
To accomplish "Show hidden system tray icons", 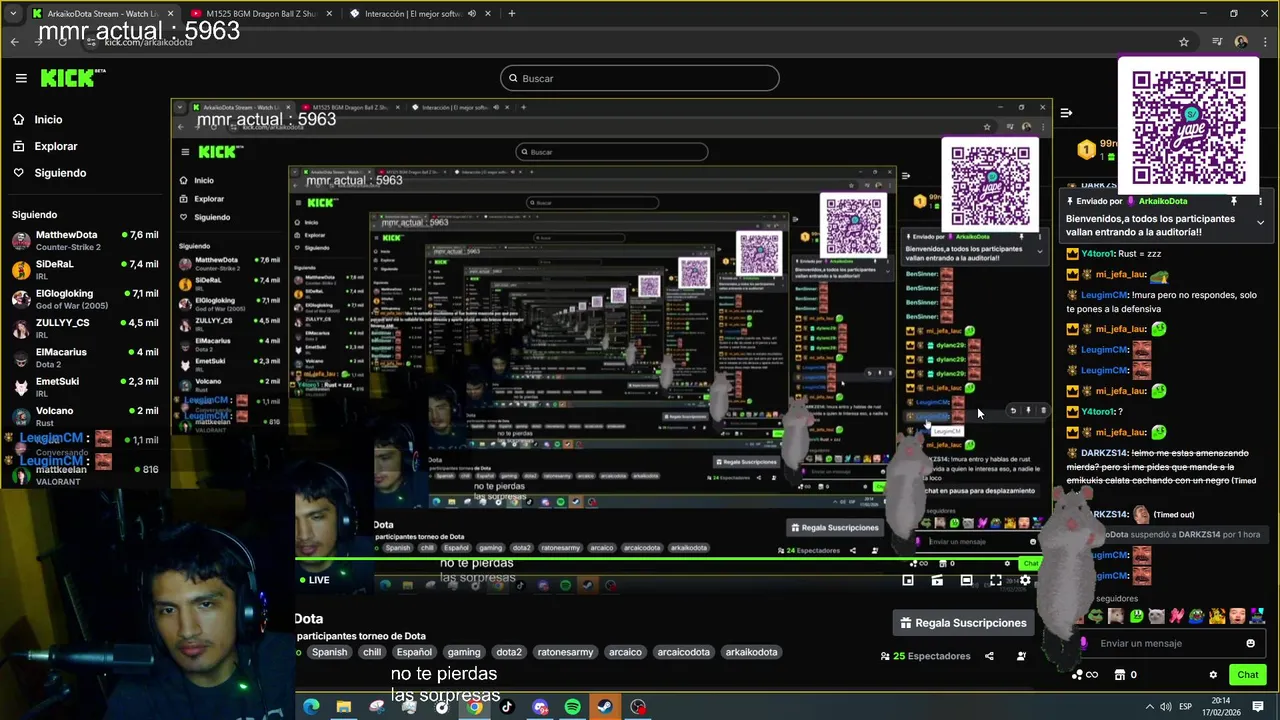I will click(x=1150, y=707).
